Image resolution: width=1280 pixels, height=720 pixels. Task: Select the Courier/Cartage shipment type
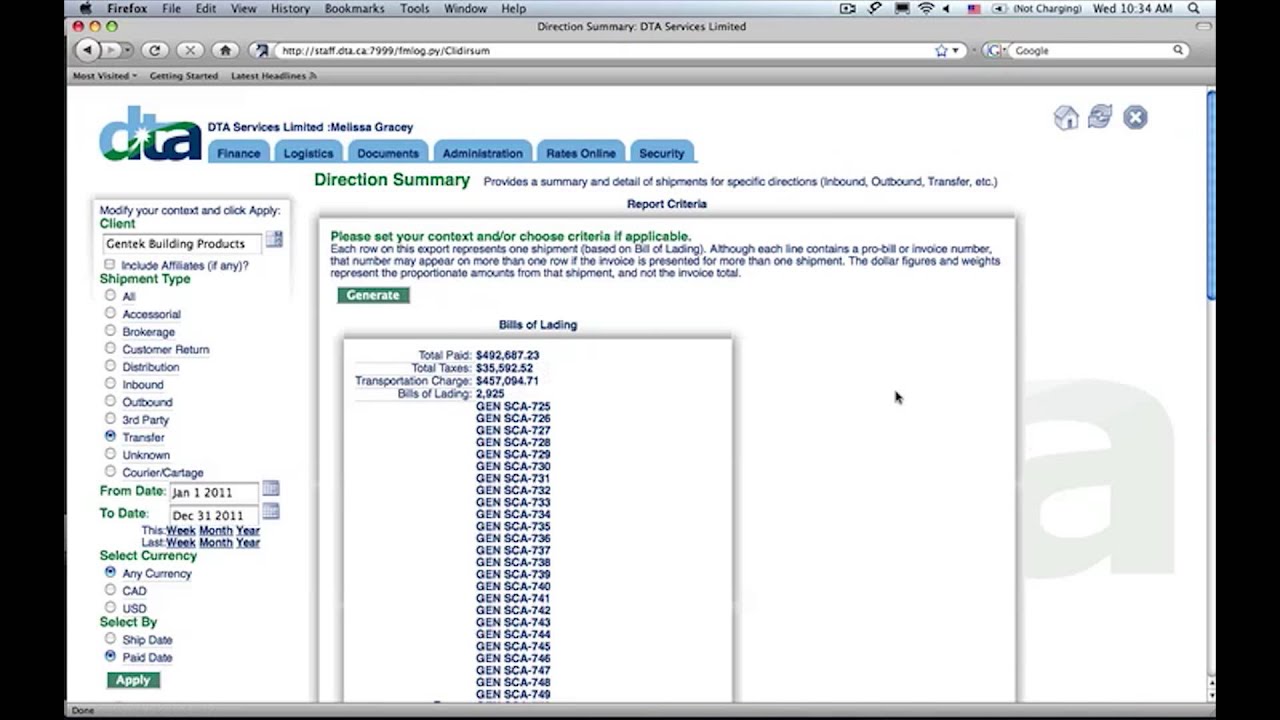tap(110, 472)
